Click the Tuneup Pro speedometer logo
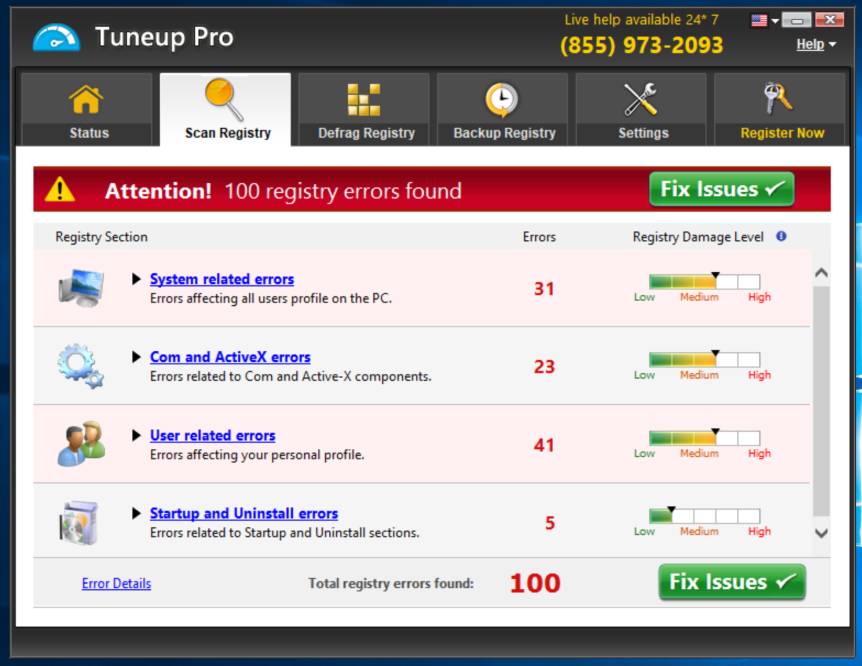Screen dimensions: 862x666 [x=56, y=37]
